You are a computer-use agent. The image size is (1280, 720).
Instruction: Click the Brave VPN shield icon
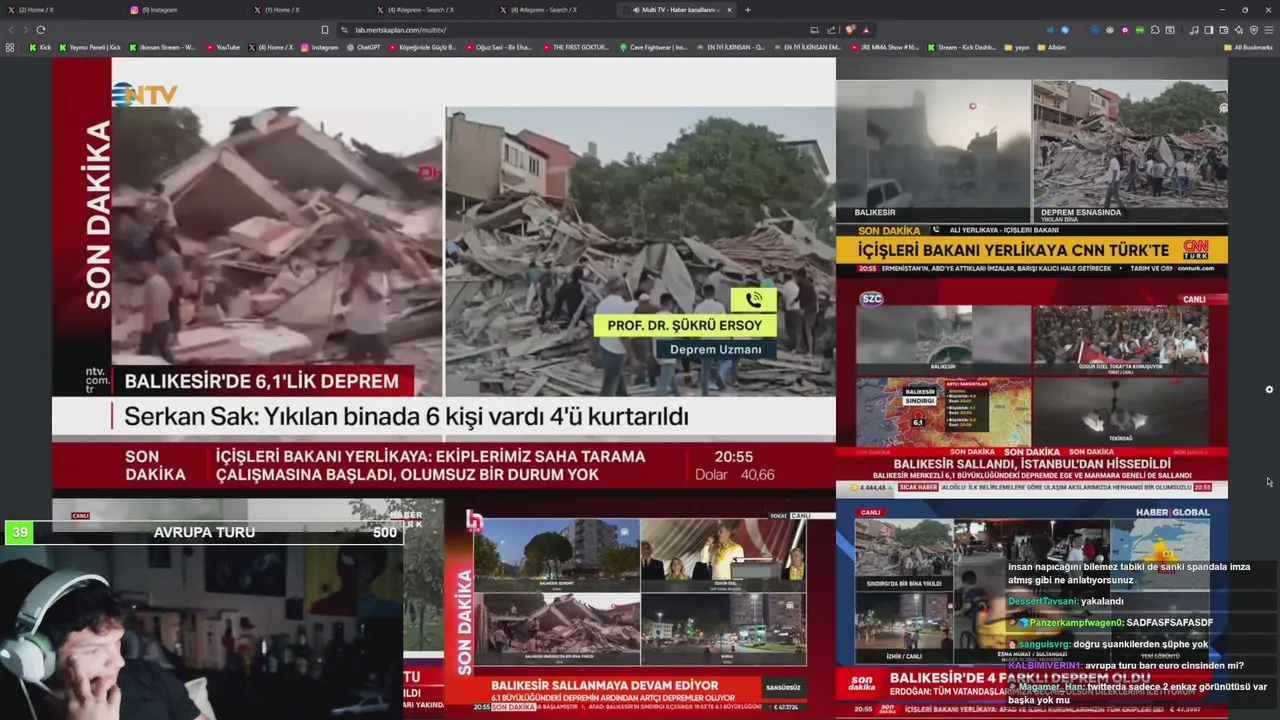[x=1254, y=30]
